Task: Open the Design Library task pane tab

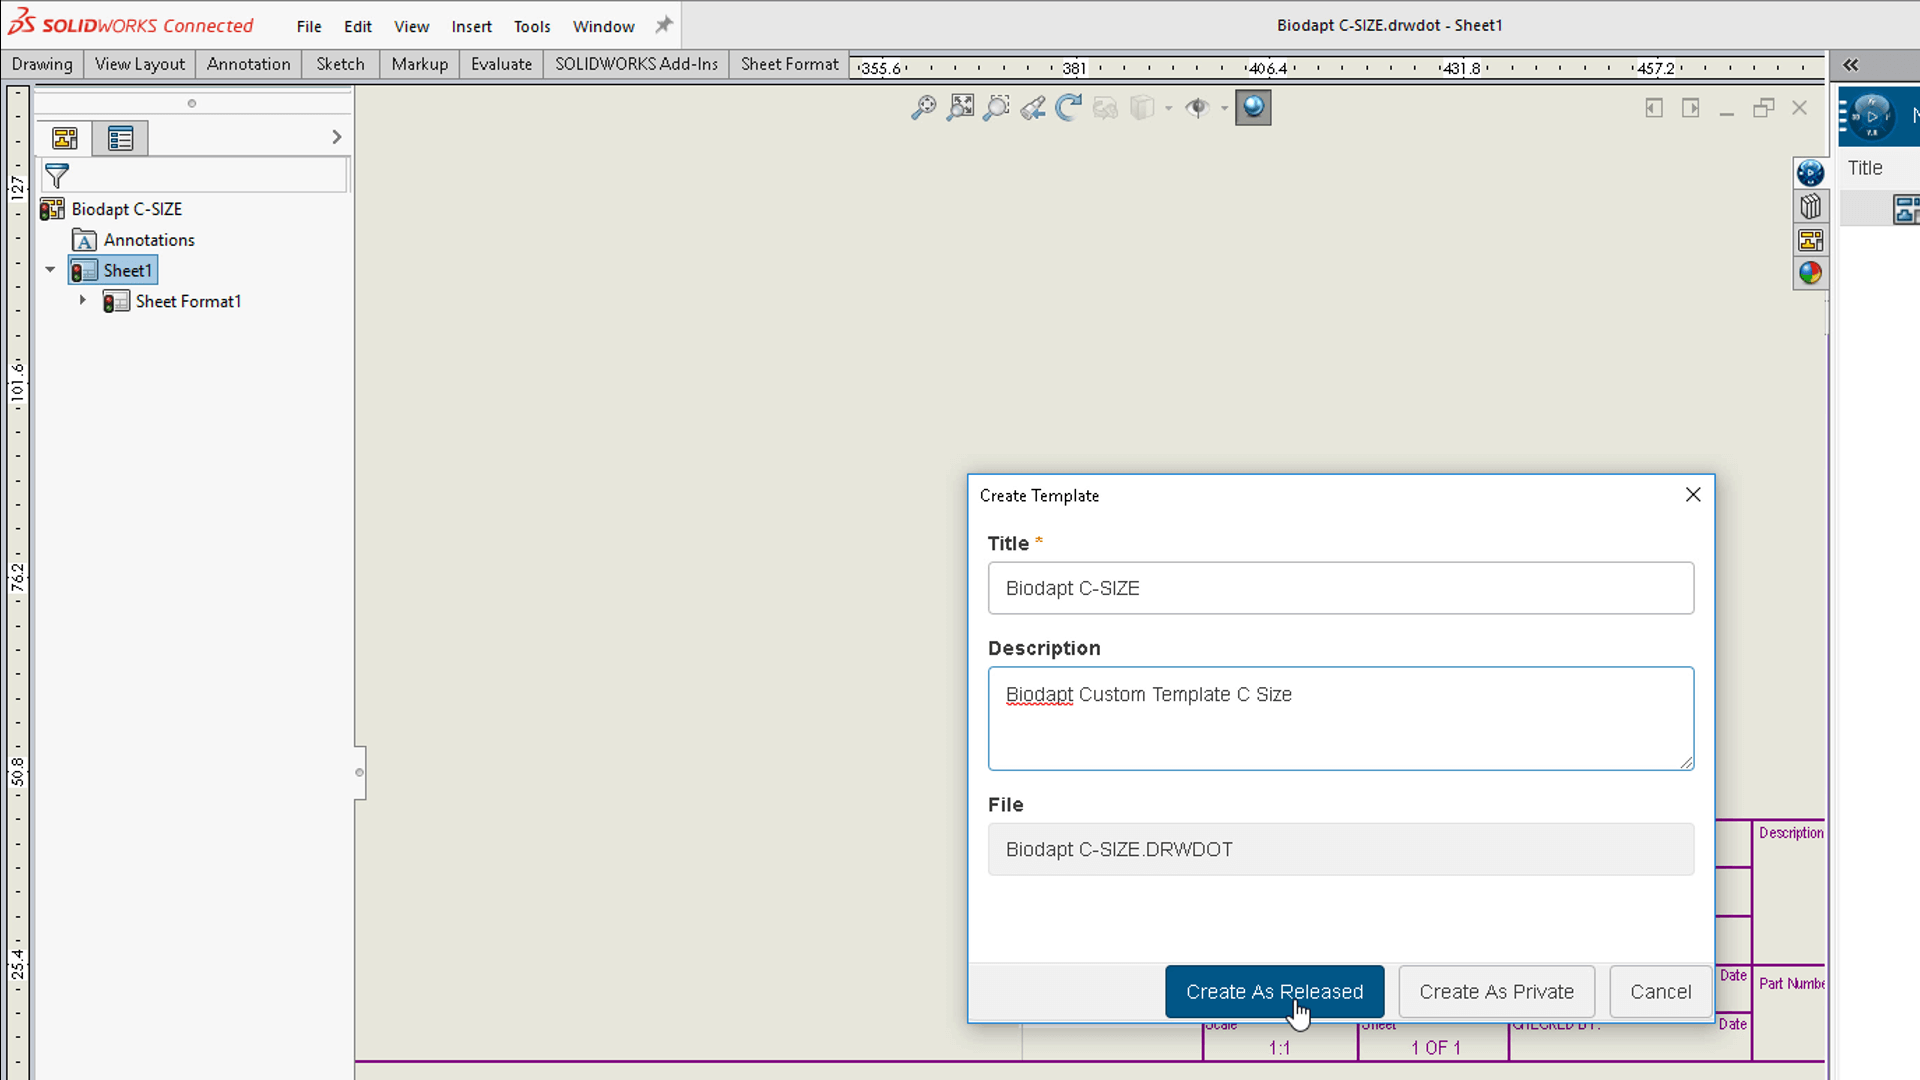Action: 1810,207
